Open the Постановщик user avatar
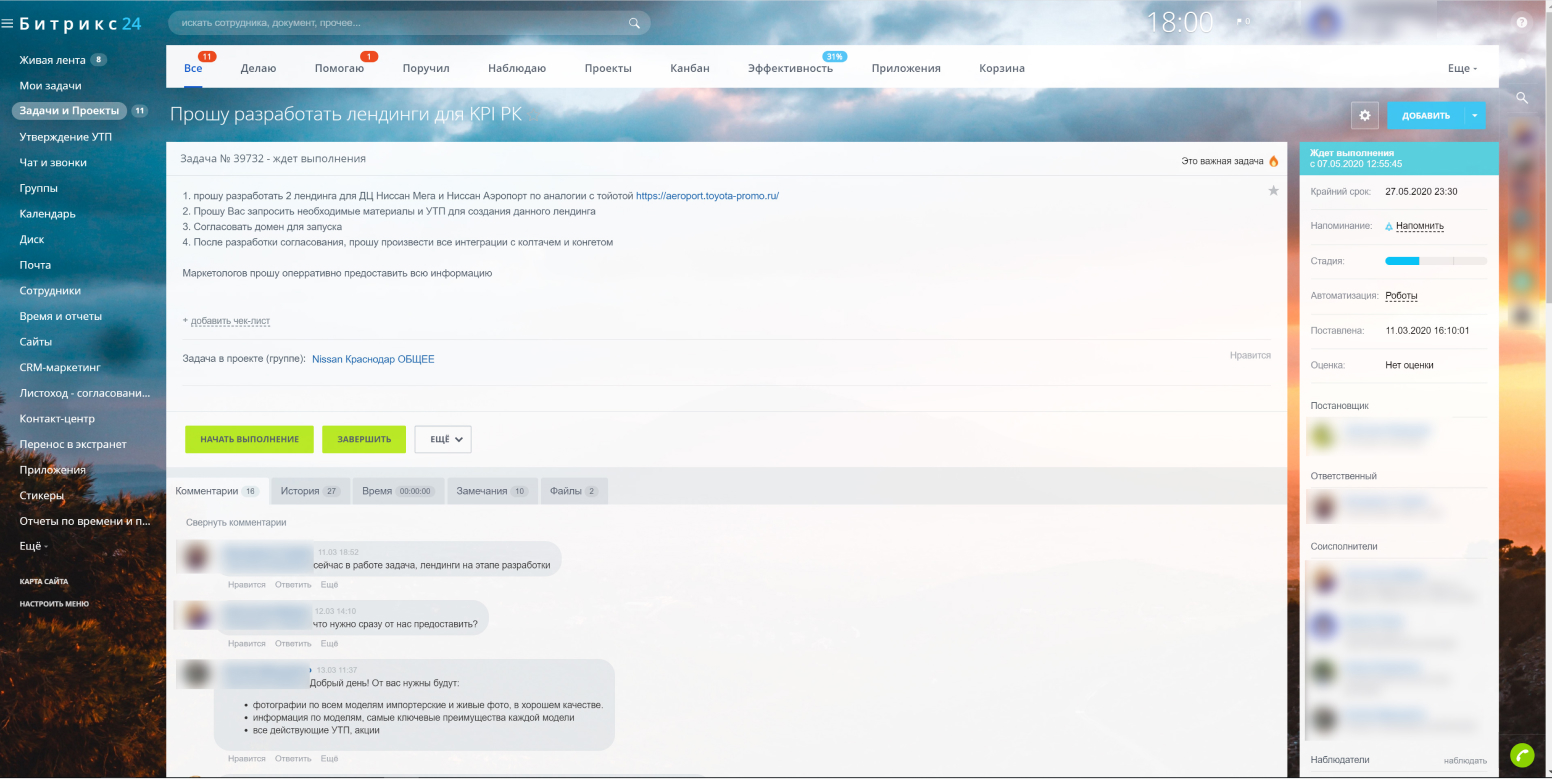The width and height of the screenshot is (1552, 779). tap(1323, 434)
